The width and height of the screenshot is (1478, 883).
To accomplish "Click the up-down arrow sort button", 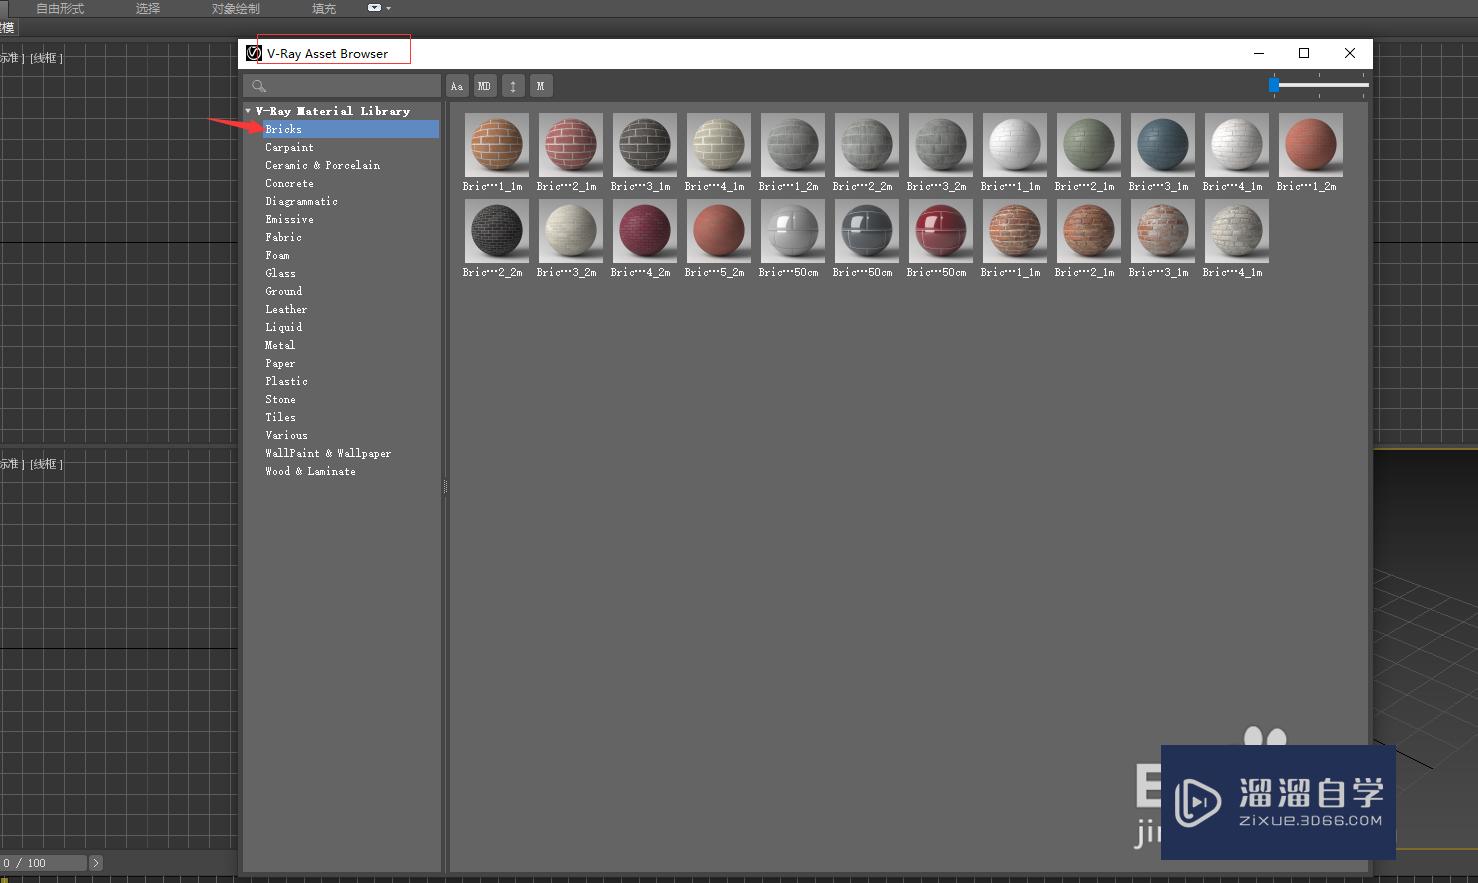I will [513, 86].
